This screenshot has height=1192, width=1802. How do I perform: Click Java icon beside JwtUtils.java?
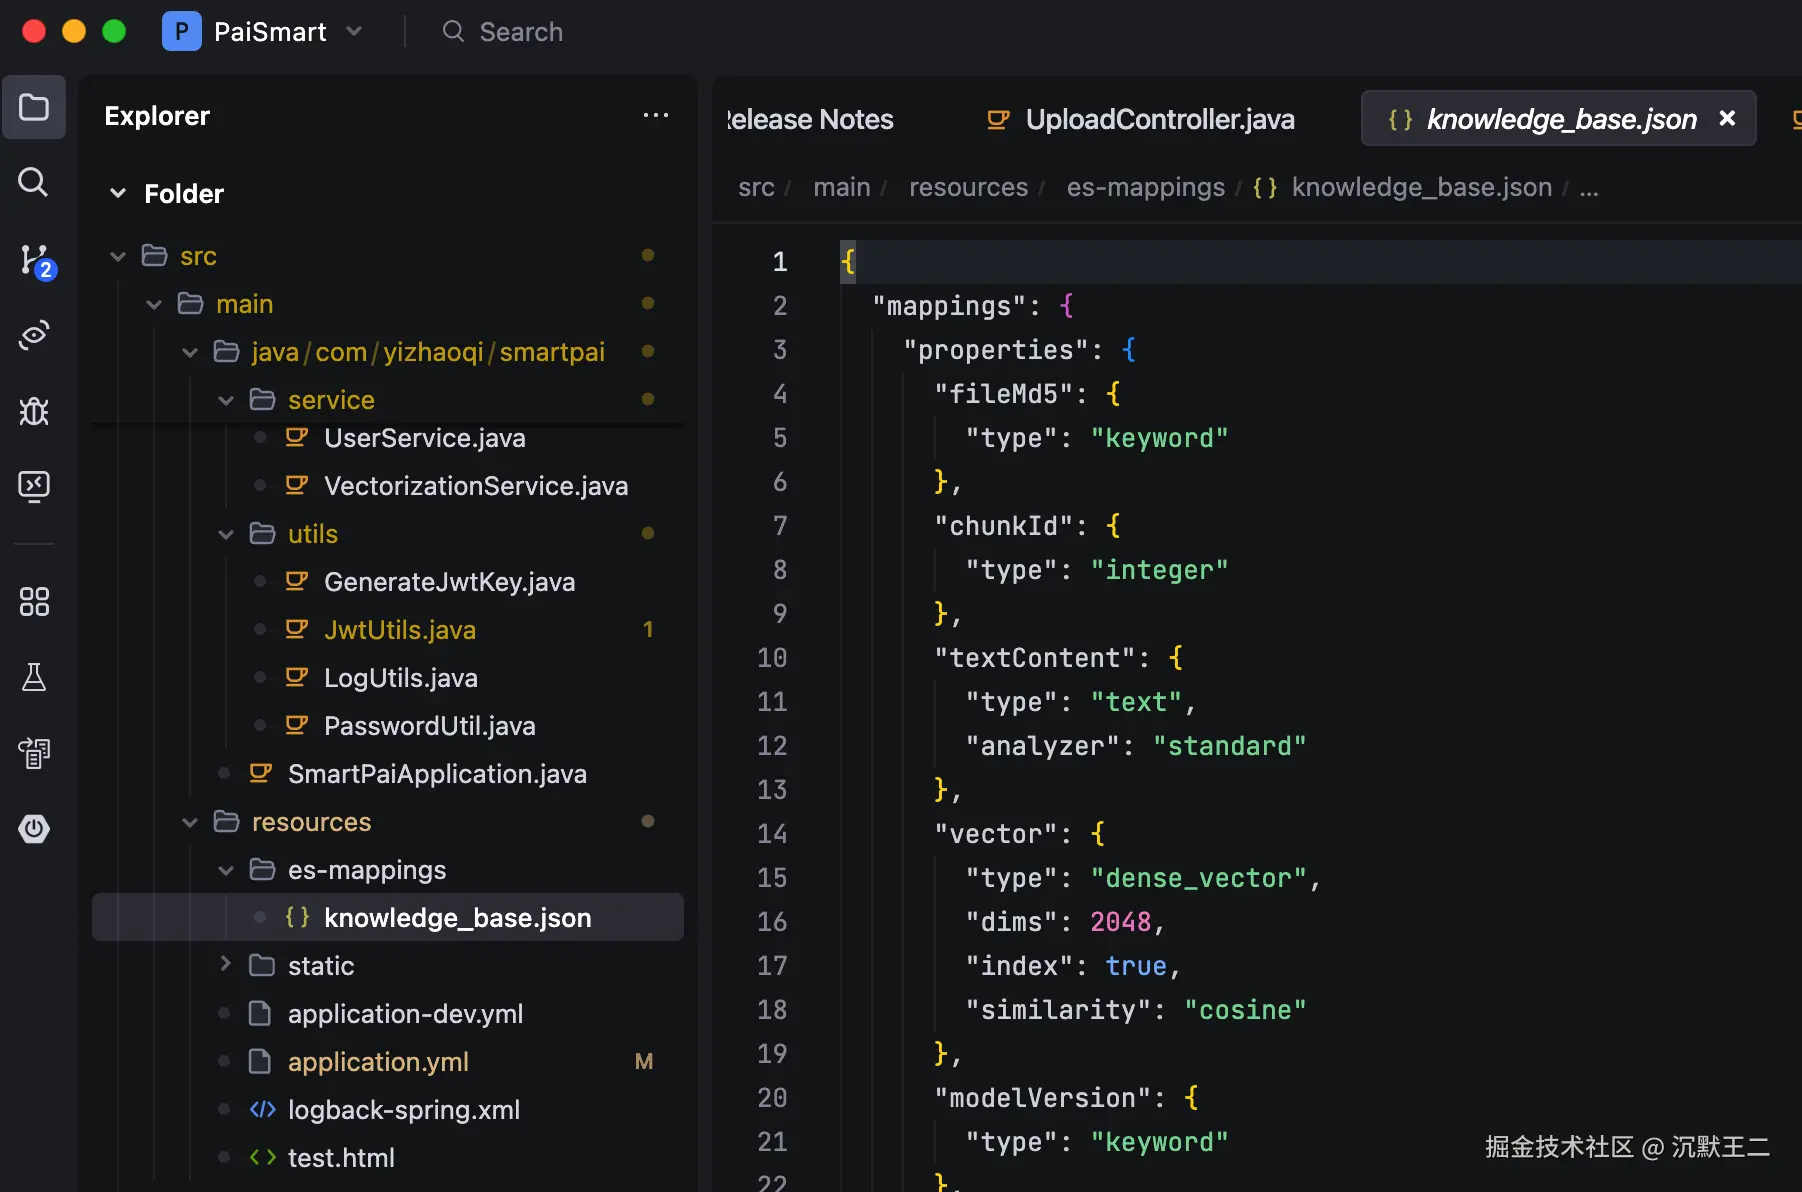point(296,629)
